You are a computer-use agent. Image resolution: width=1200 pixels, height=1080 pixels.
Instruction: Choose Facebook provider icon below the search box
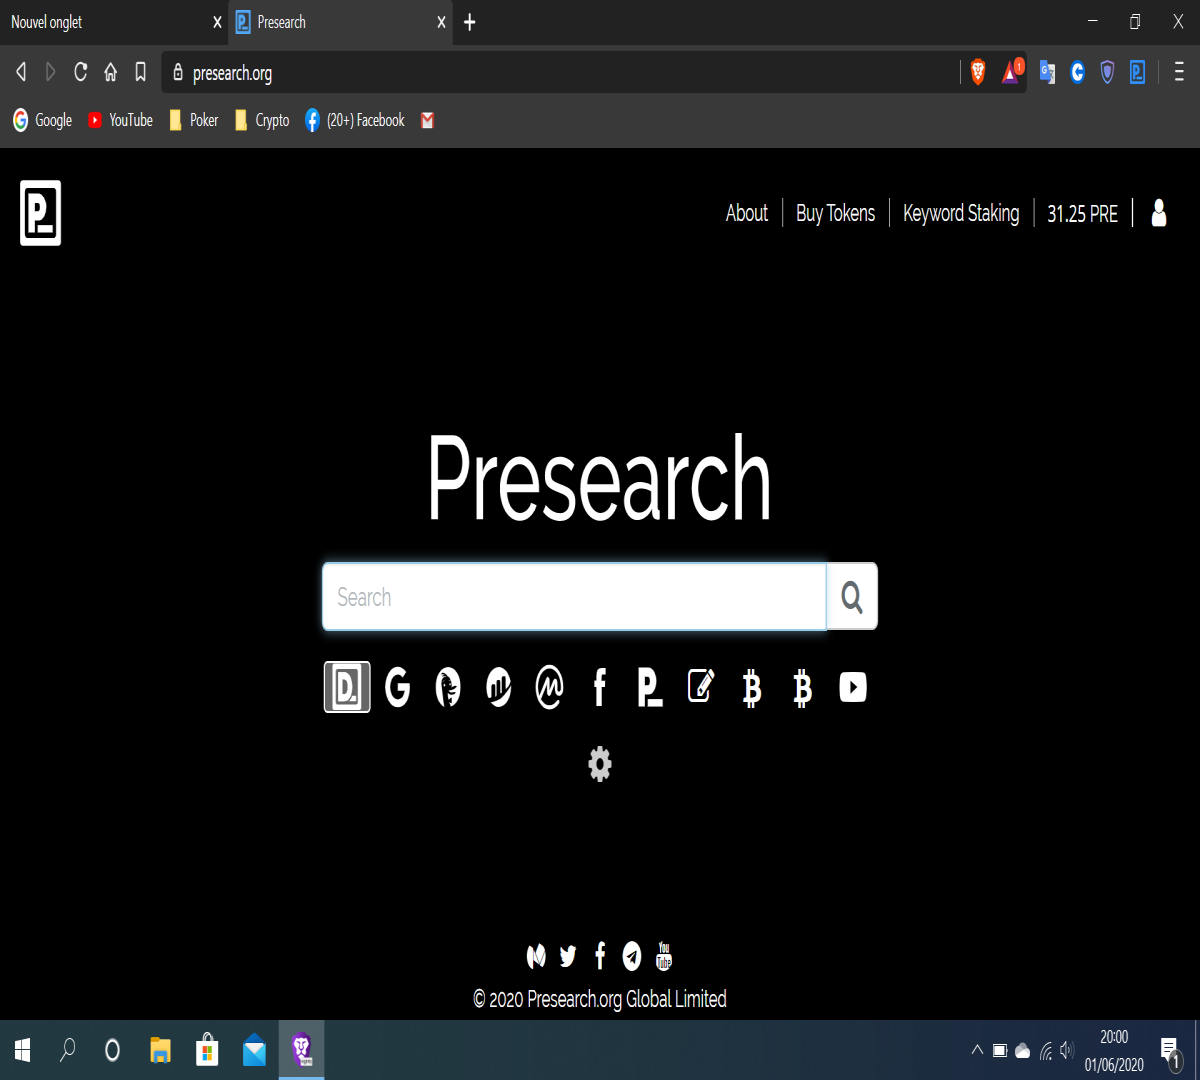(600, 688)
